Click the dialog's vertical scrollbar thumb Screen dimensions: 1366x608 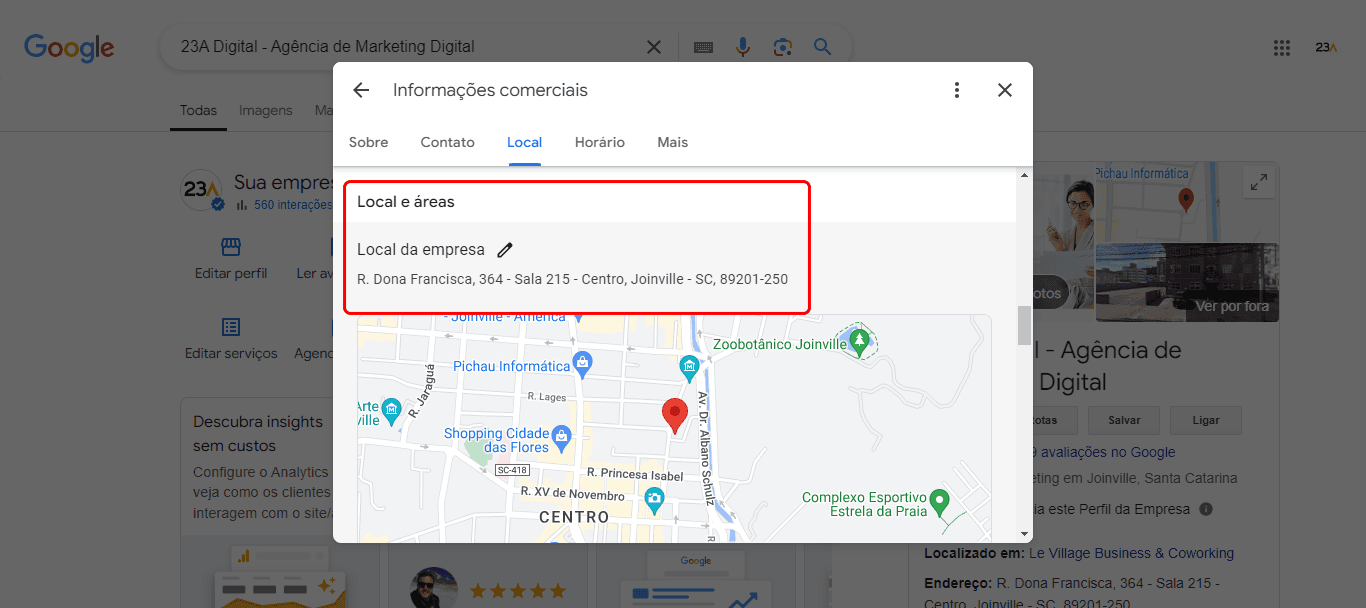click(1024, 325)
